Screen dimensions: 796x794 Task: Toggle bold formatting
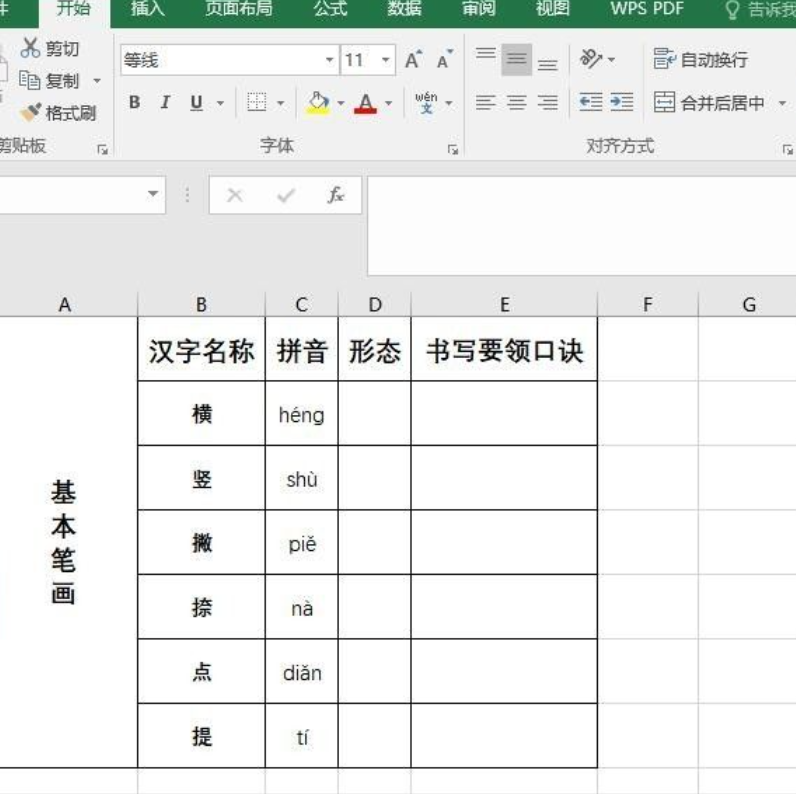pyautogui.click(x=135, y=102)
